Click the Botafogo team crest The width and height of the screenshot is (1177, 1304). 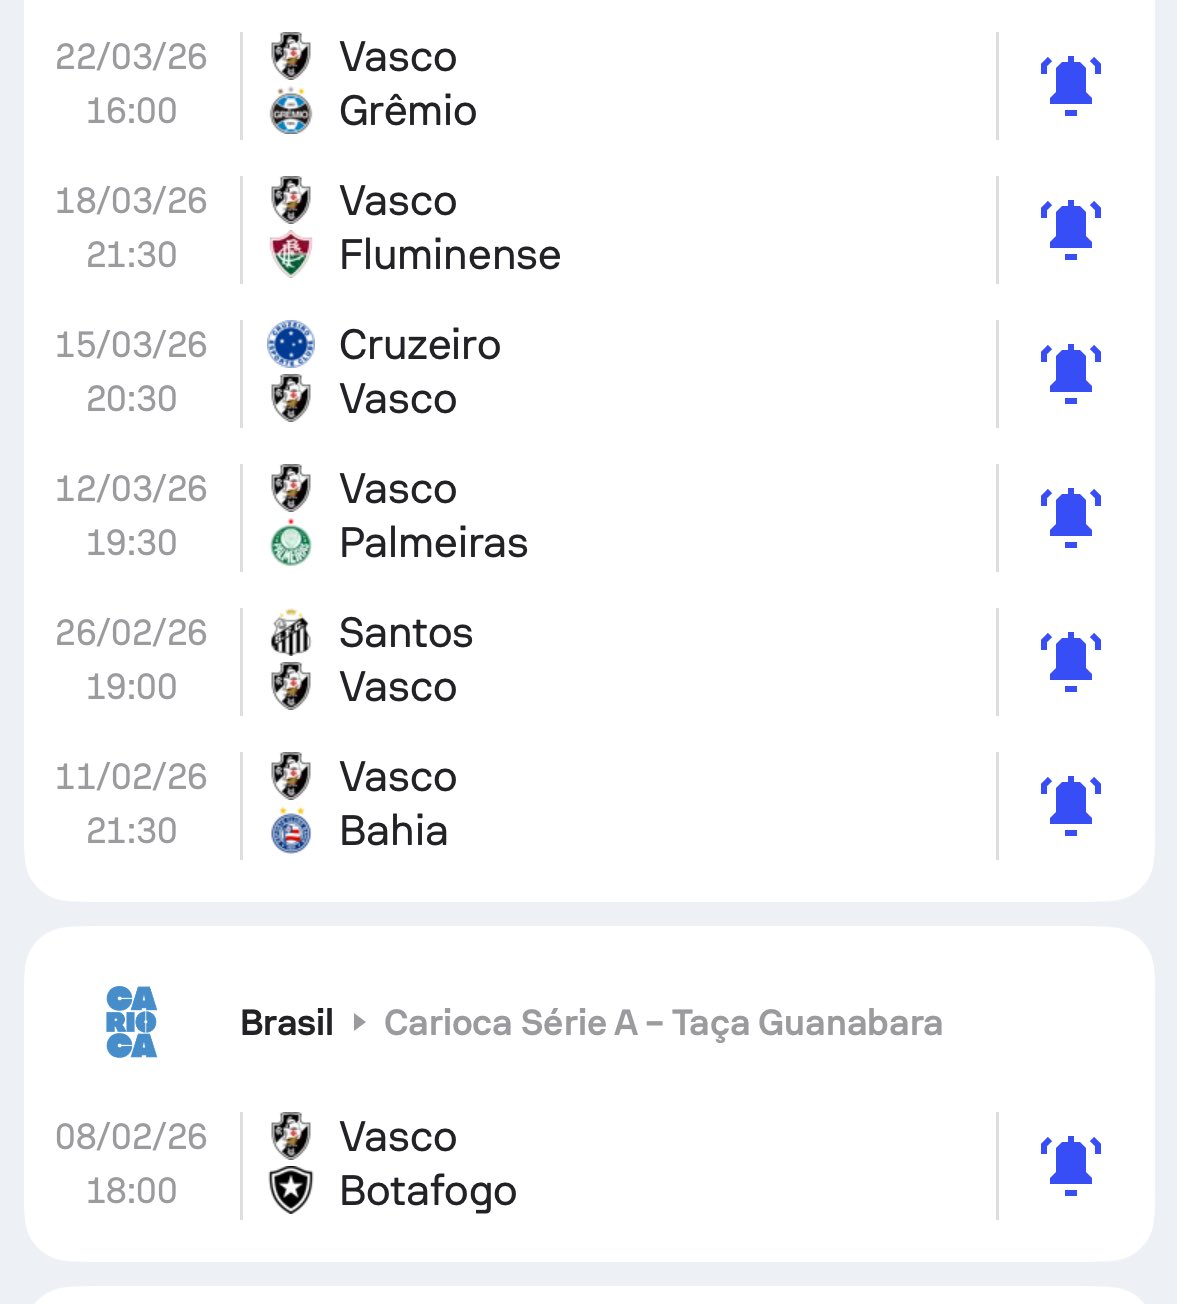[291, 1191]
